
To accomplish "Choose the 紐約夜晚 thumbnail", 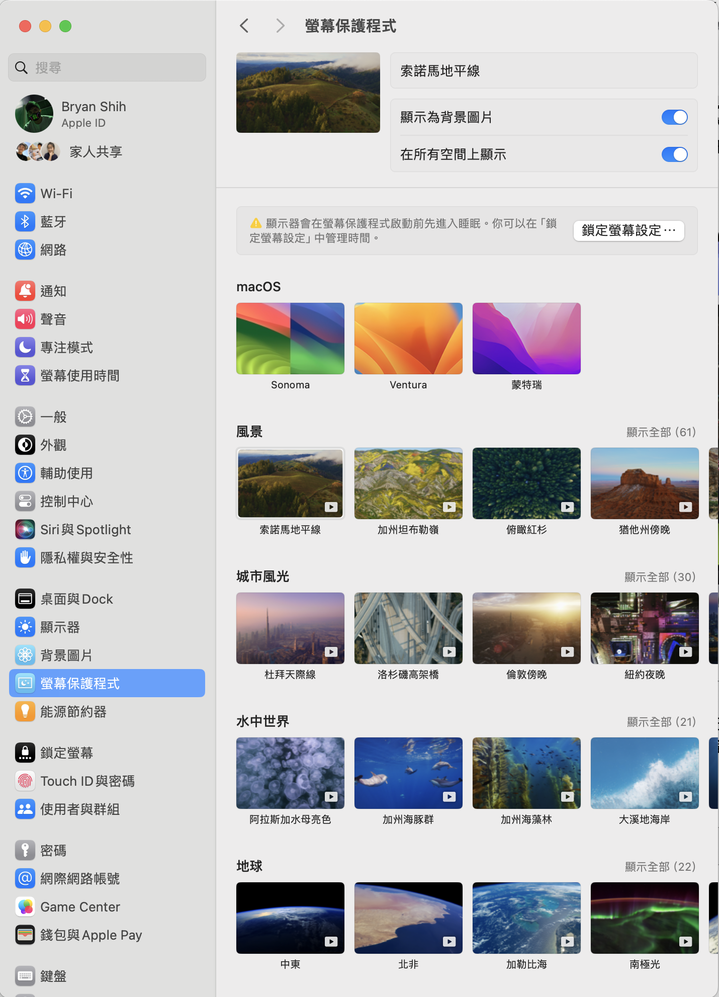I will click(645, 628).
